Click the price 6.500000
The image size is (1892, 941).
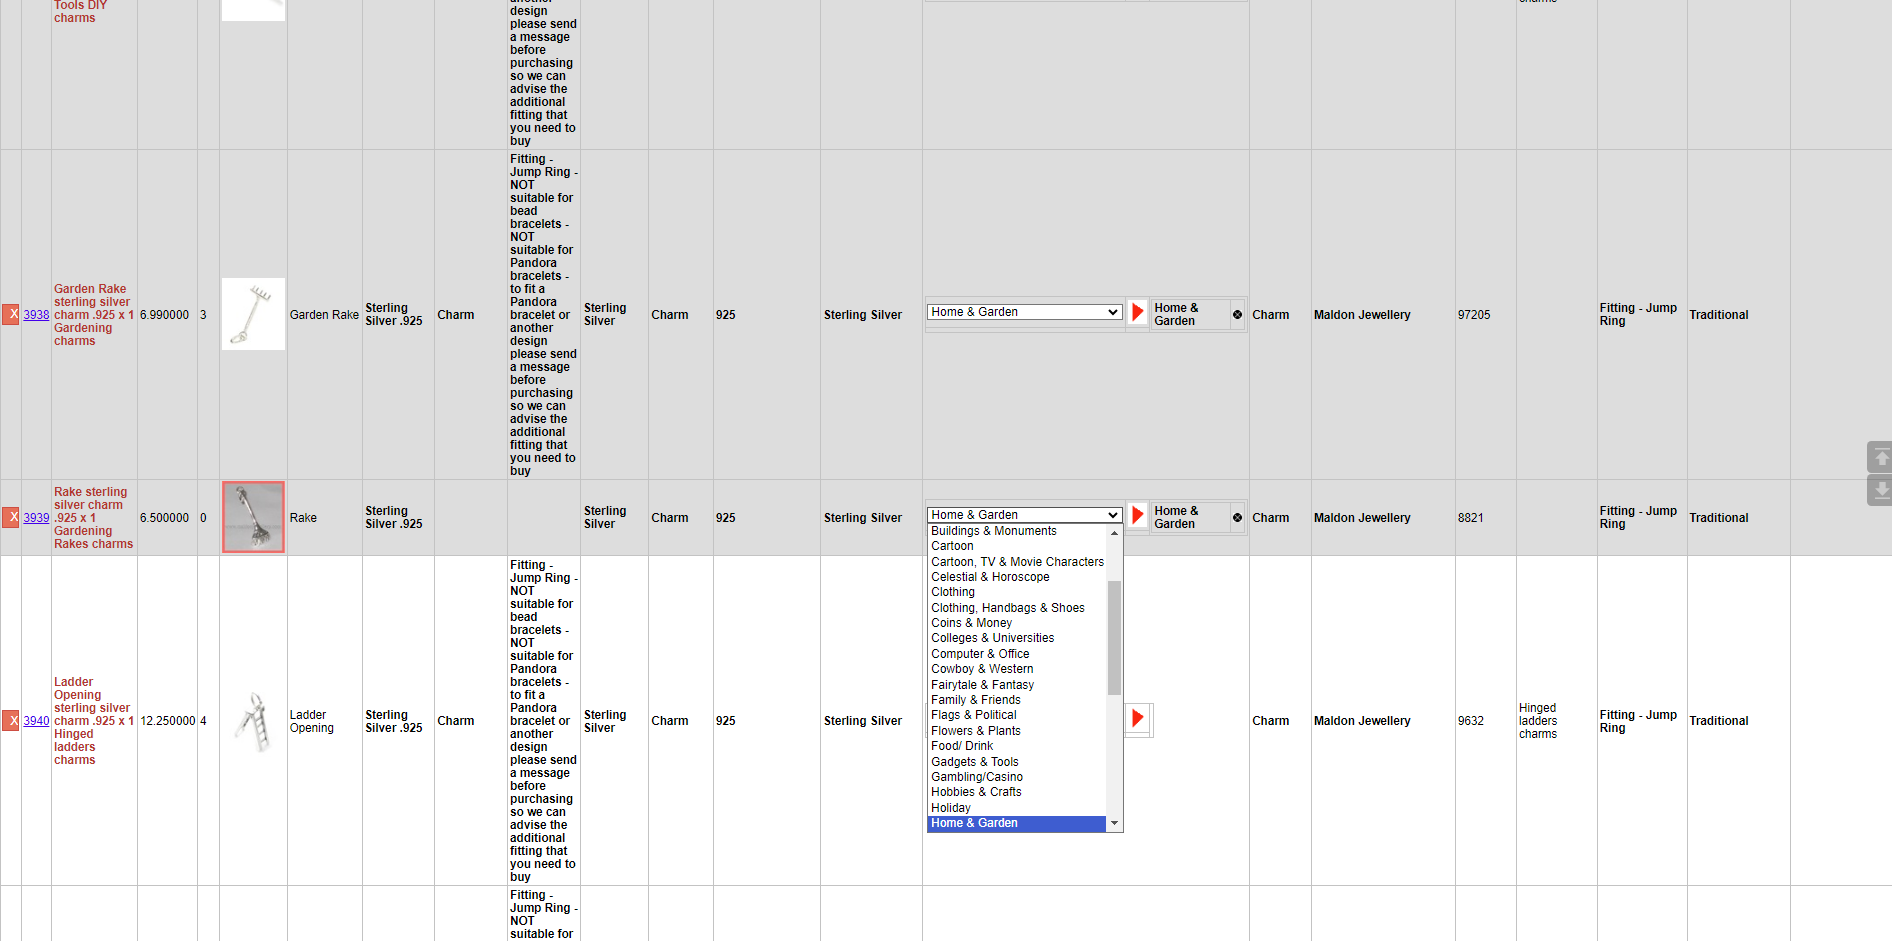pyautogui.click(x=164, y=518)
